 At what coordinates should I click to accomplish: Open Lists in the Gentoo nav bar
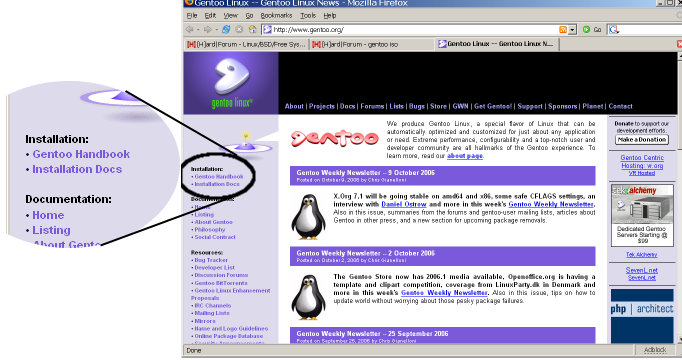coord(397,106)
